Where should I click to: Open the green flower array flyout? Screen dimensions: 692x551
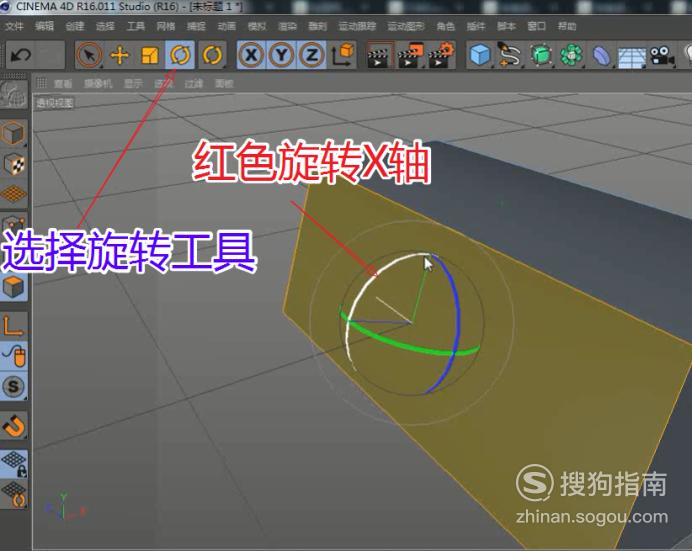571,55
